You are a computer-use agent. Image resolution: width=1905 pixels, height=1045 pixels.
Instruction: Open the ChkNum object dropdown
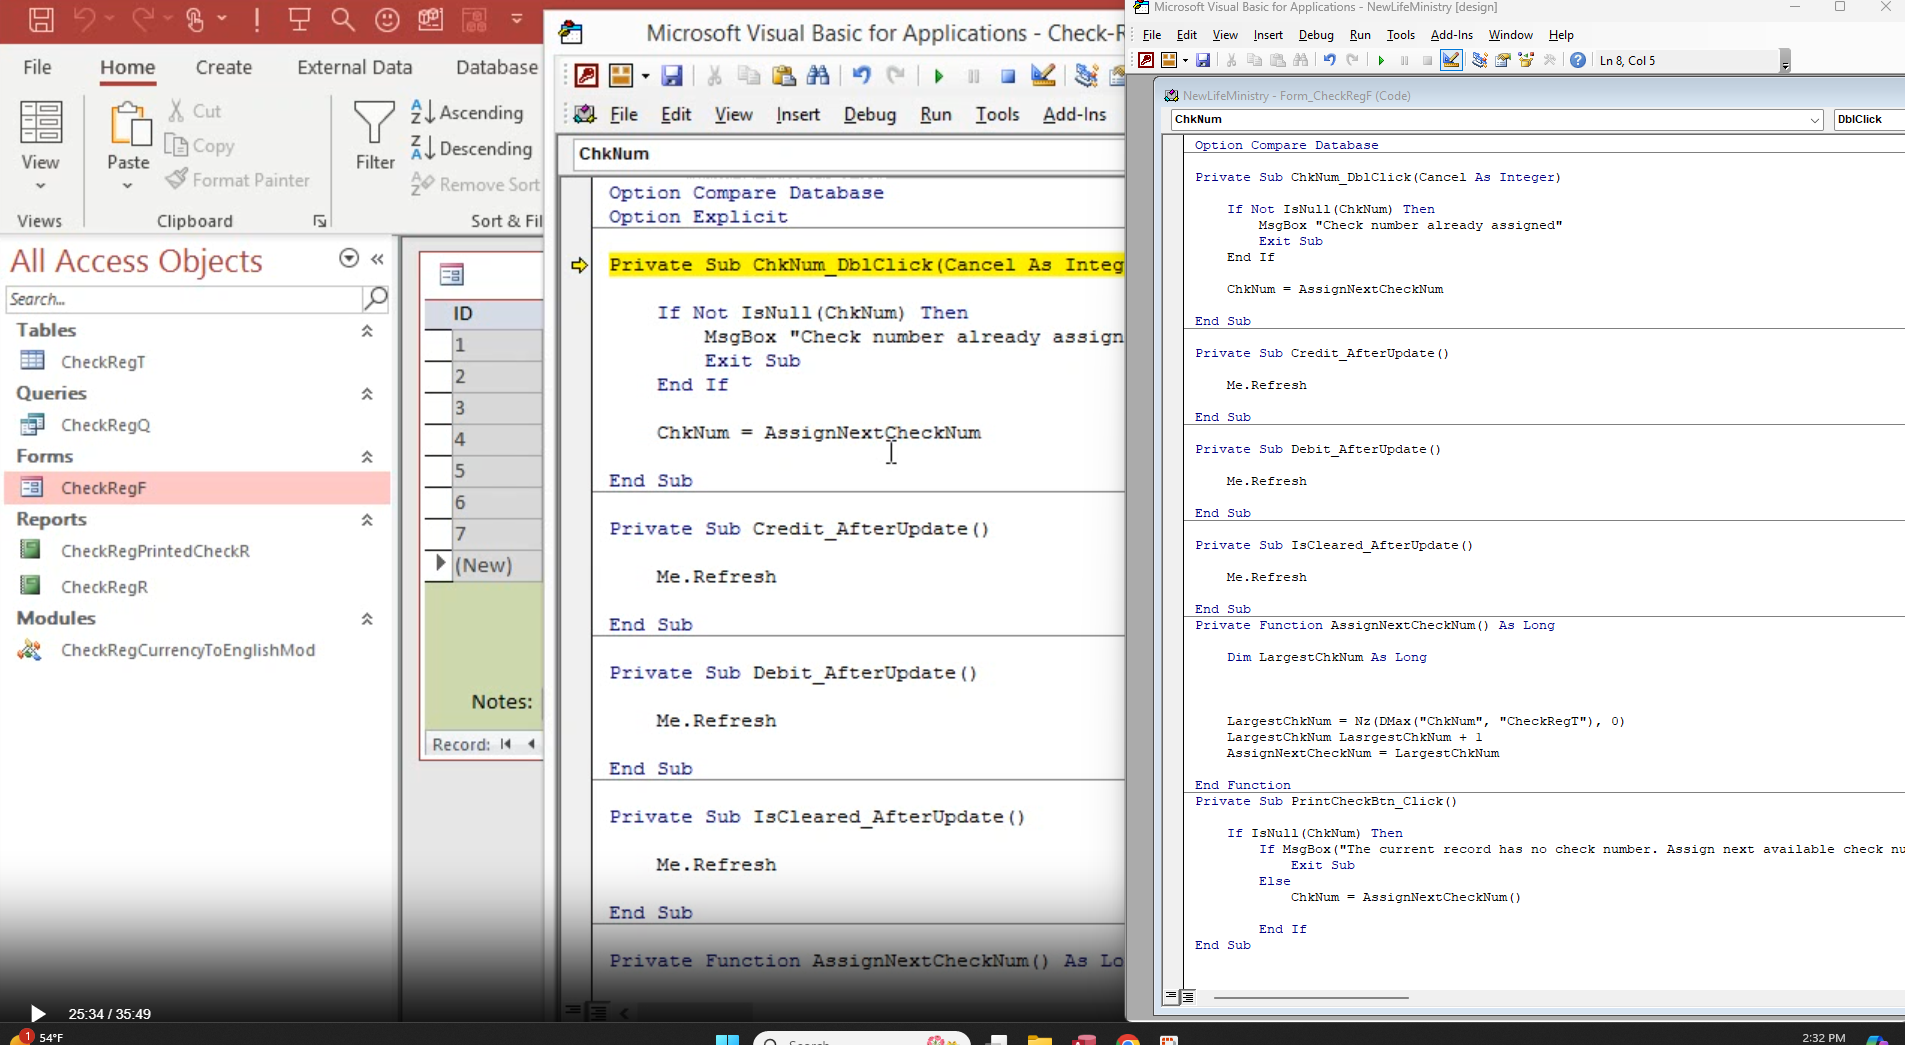[x=1813, y=119]
